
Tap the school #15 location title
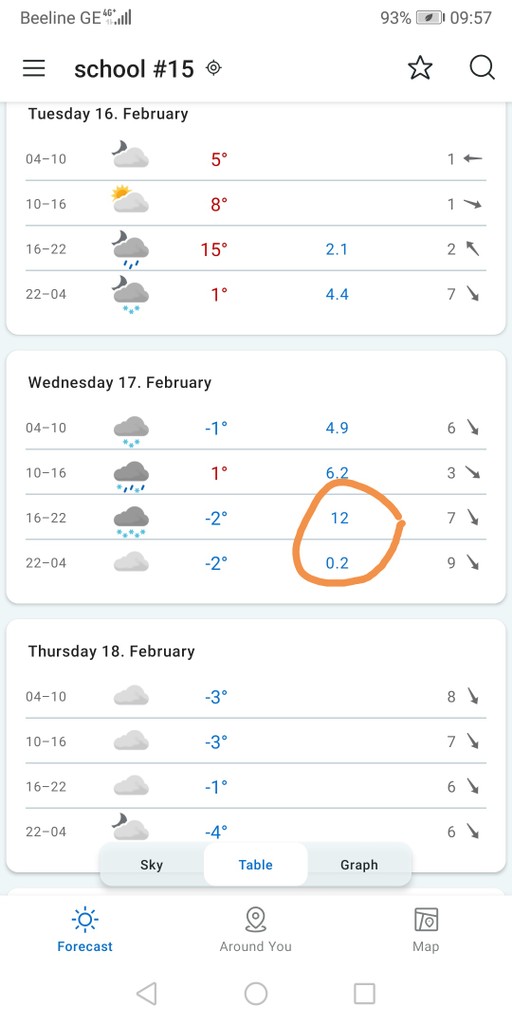[x=134, y=69]
